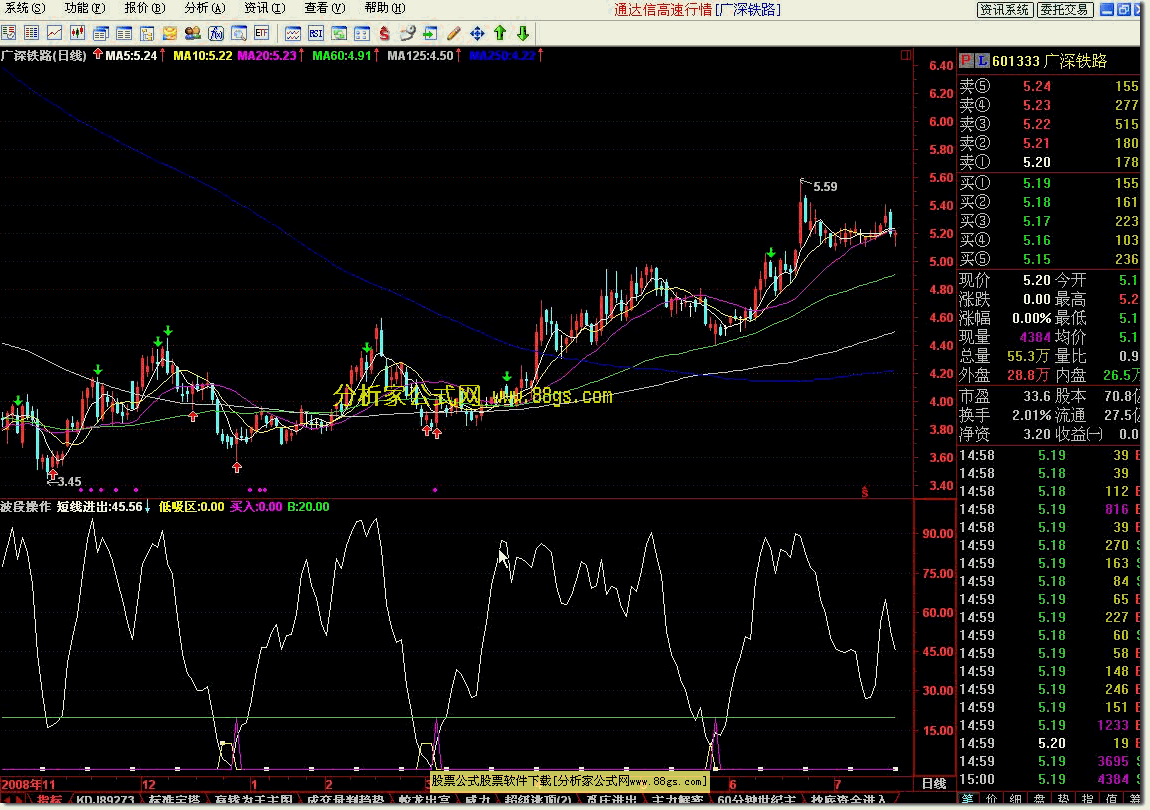Select the 60分钟世纪王 indicator tab
The height and width of the screenshot is (810, 1150).
(x=756, y=800)
